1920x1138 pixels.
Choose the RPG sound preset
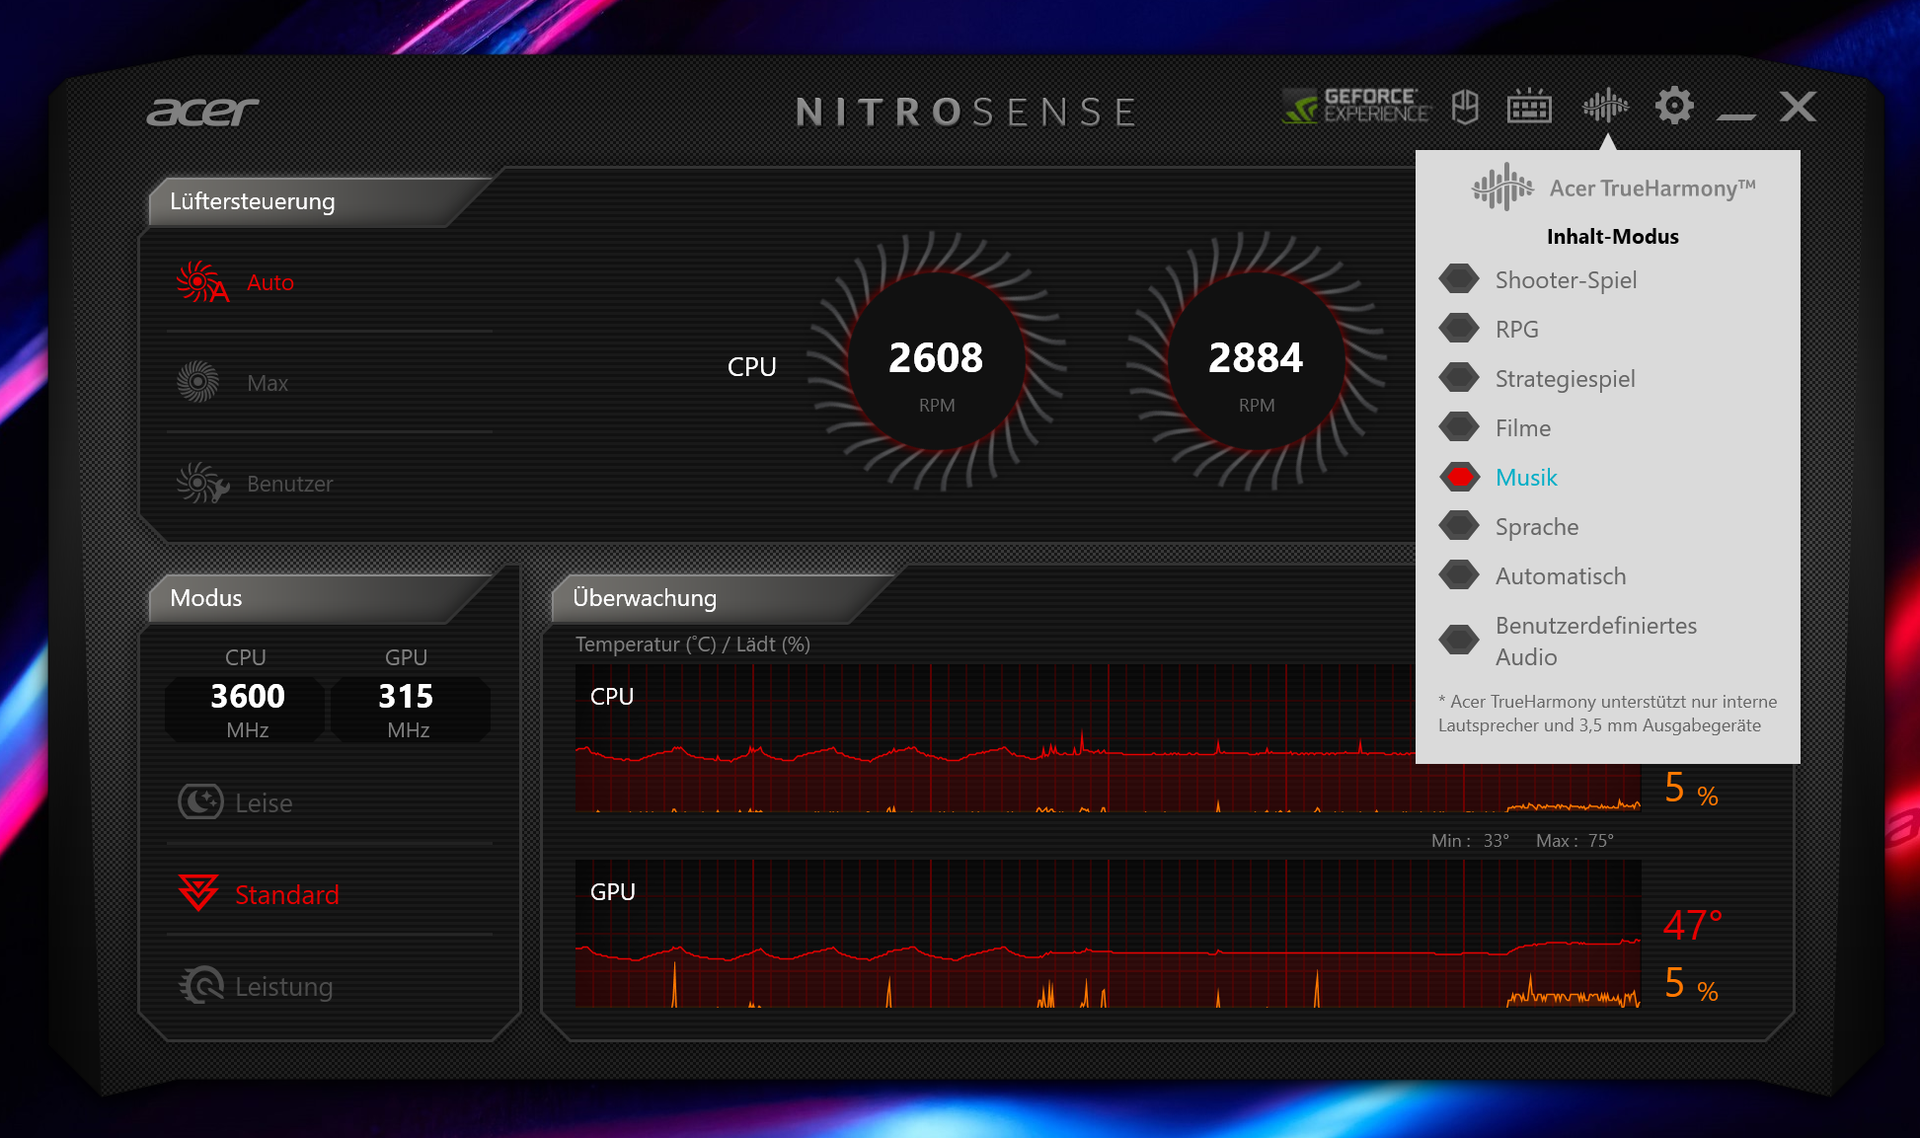(x=1516, y=329)
